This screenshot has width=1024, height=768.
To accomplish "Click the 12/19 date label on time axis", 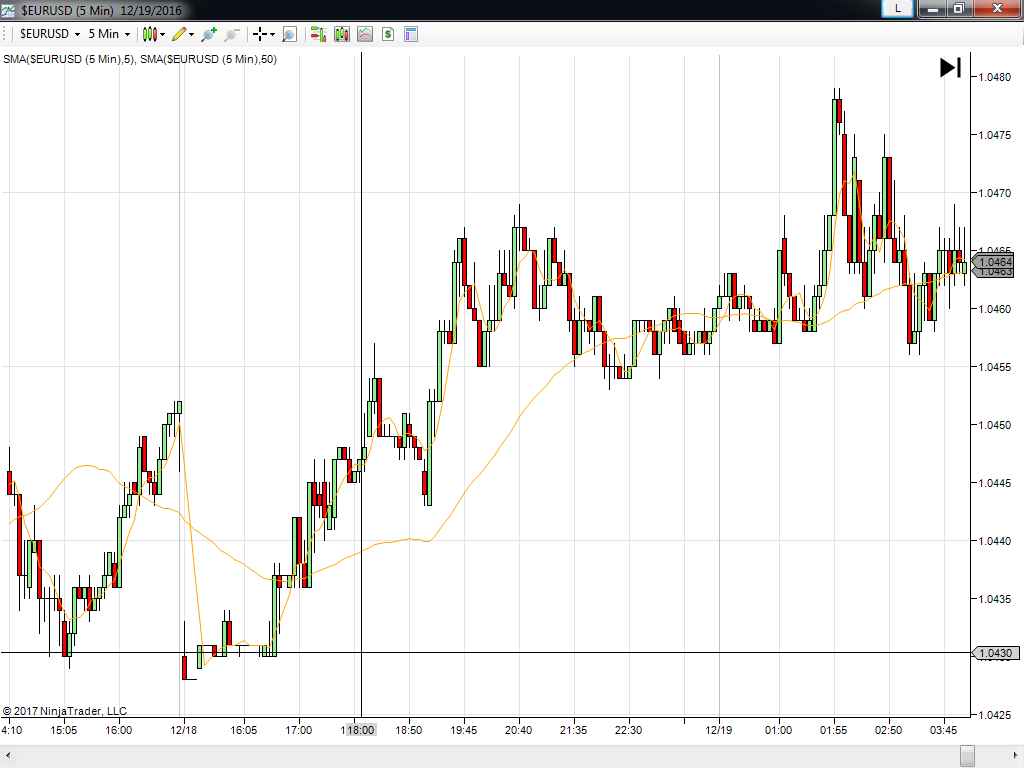I will point(718,730).
